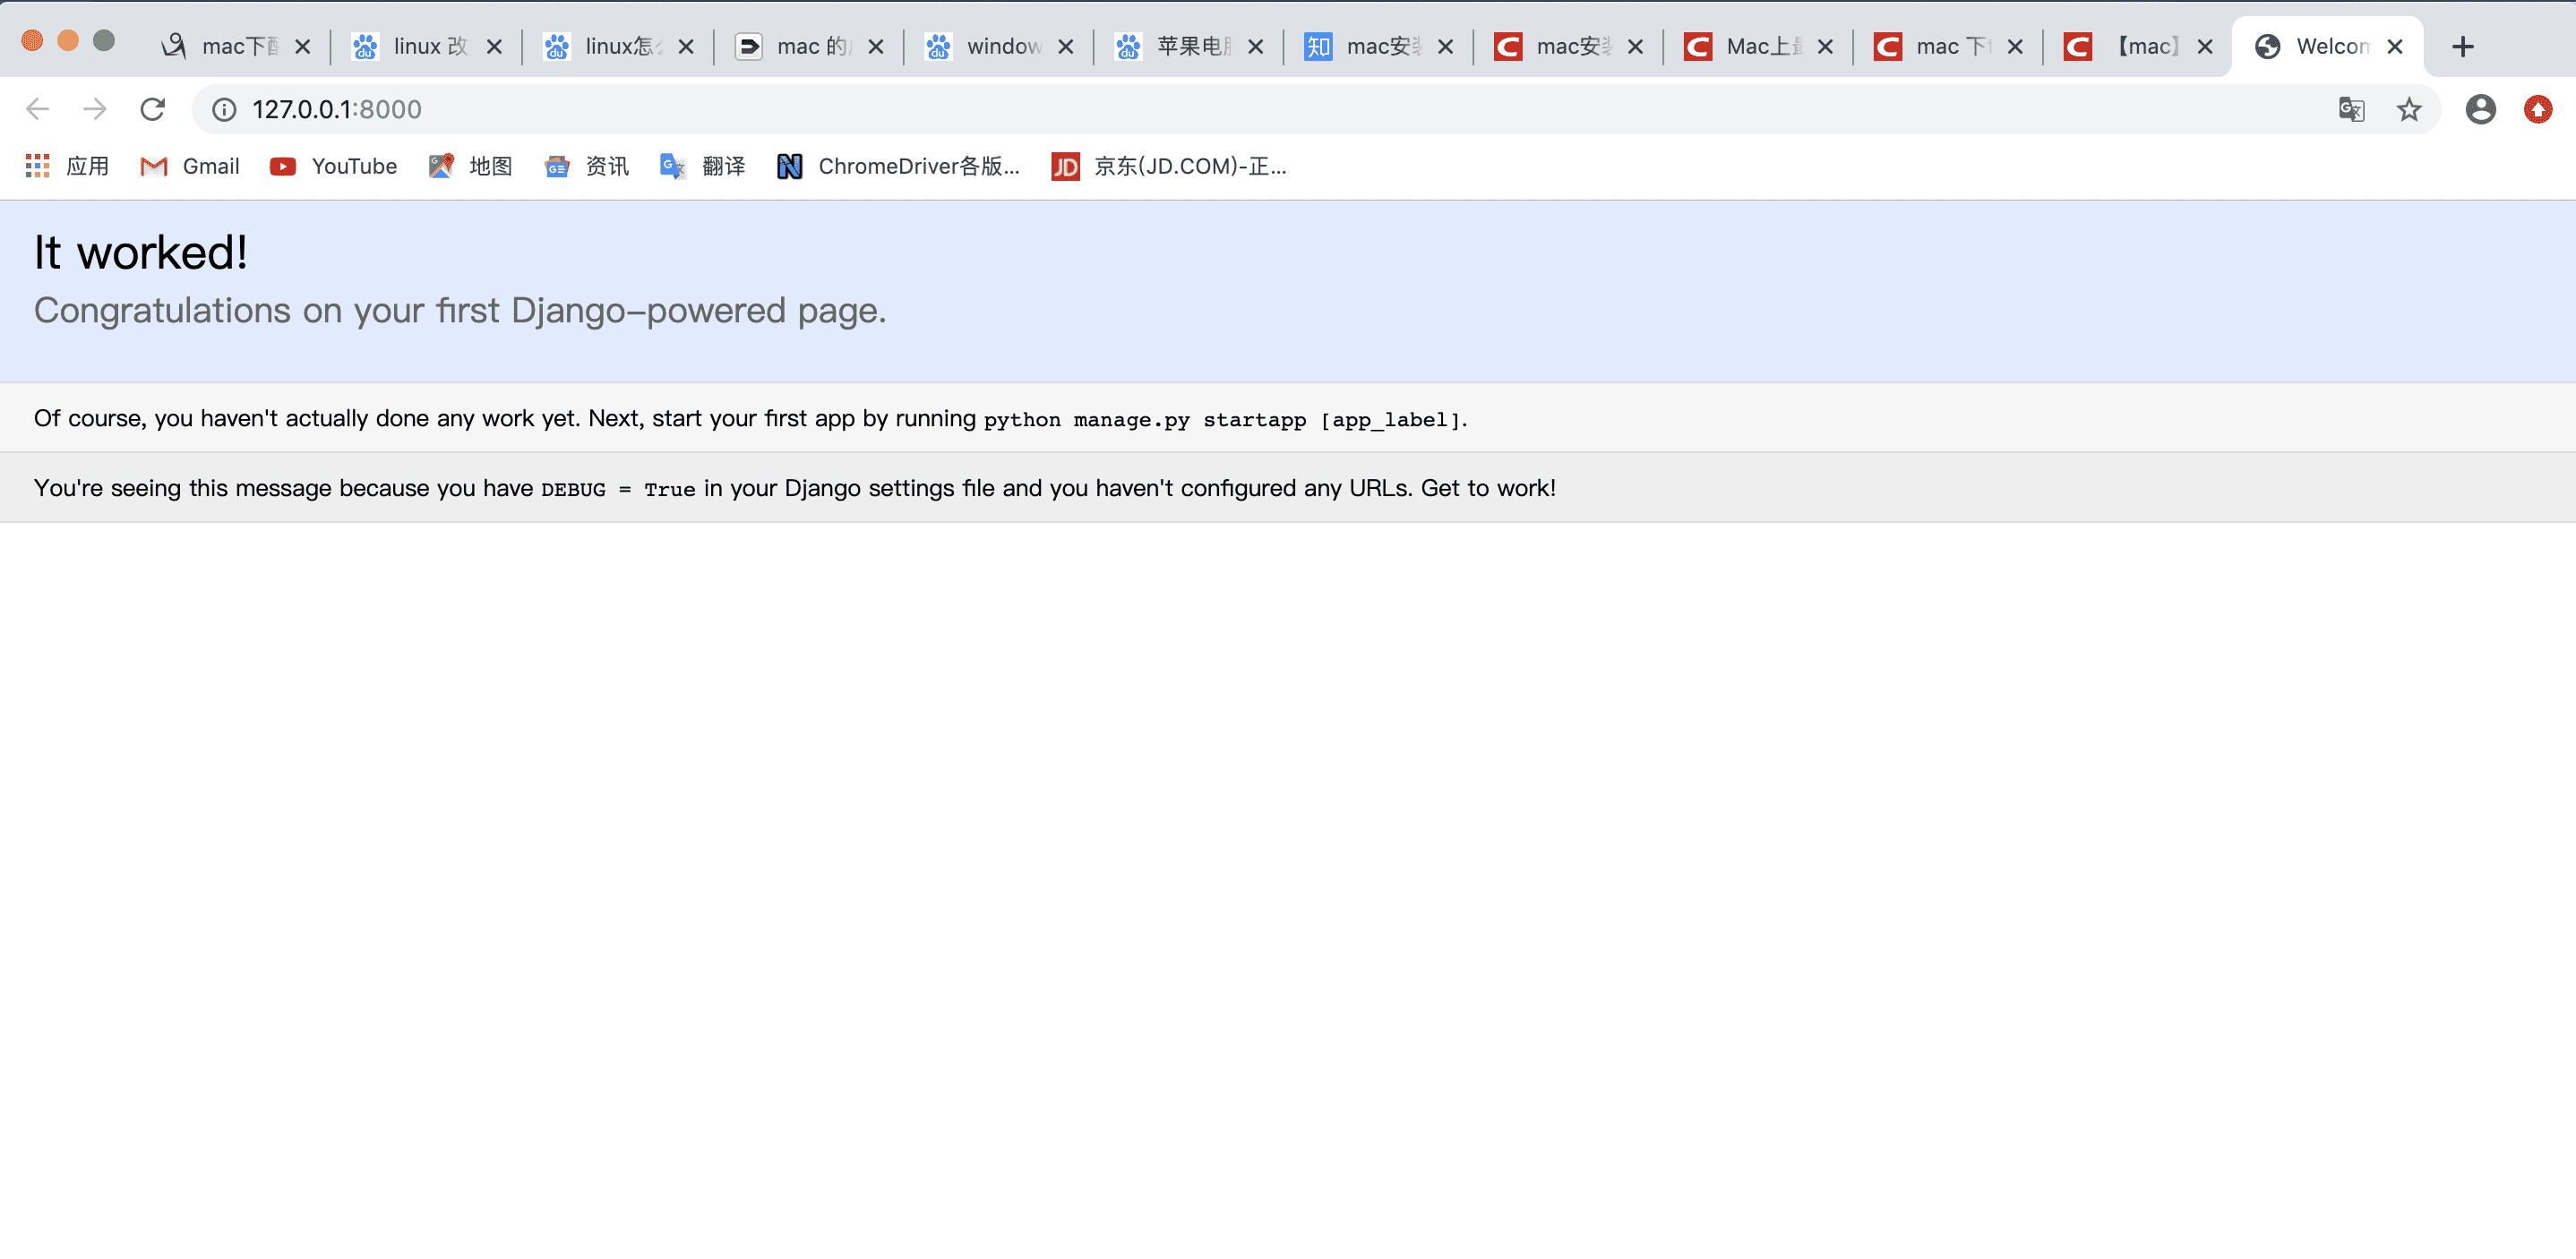Open the 应用 bookmarks folder
2576x1259 pixels.
click(x=65, y=166)
